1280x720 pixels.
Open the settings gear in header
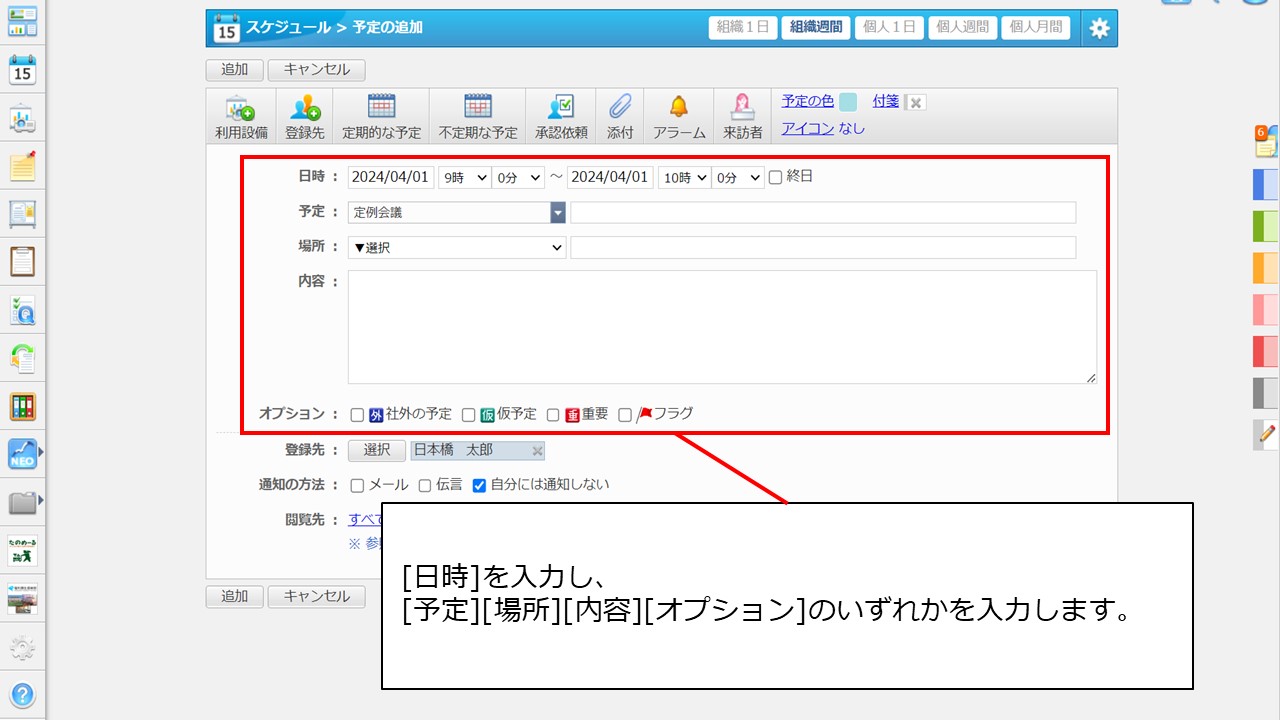coord(1099,28)
